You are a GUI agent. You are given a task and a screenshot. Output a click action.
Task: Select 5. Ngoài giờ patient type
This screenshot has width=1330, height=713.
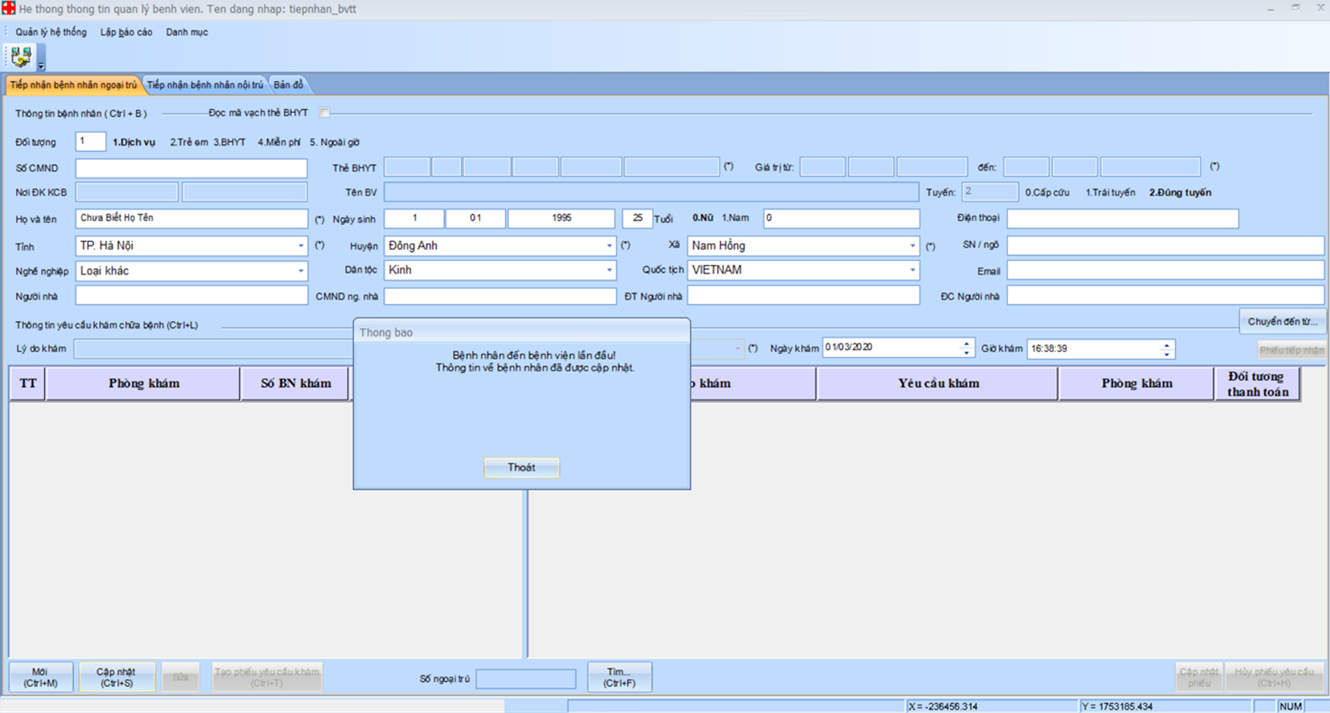coord(335,143)
